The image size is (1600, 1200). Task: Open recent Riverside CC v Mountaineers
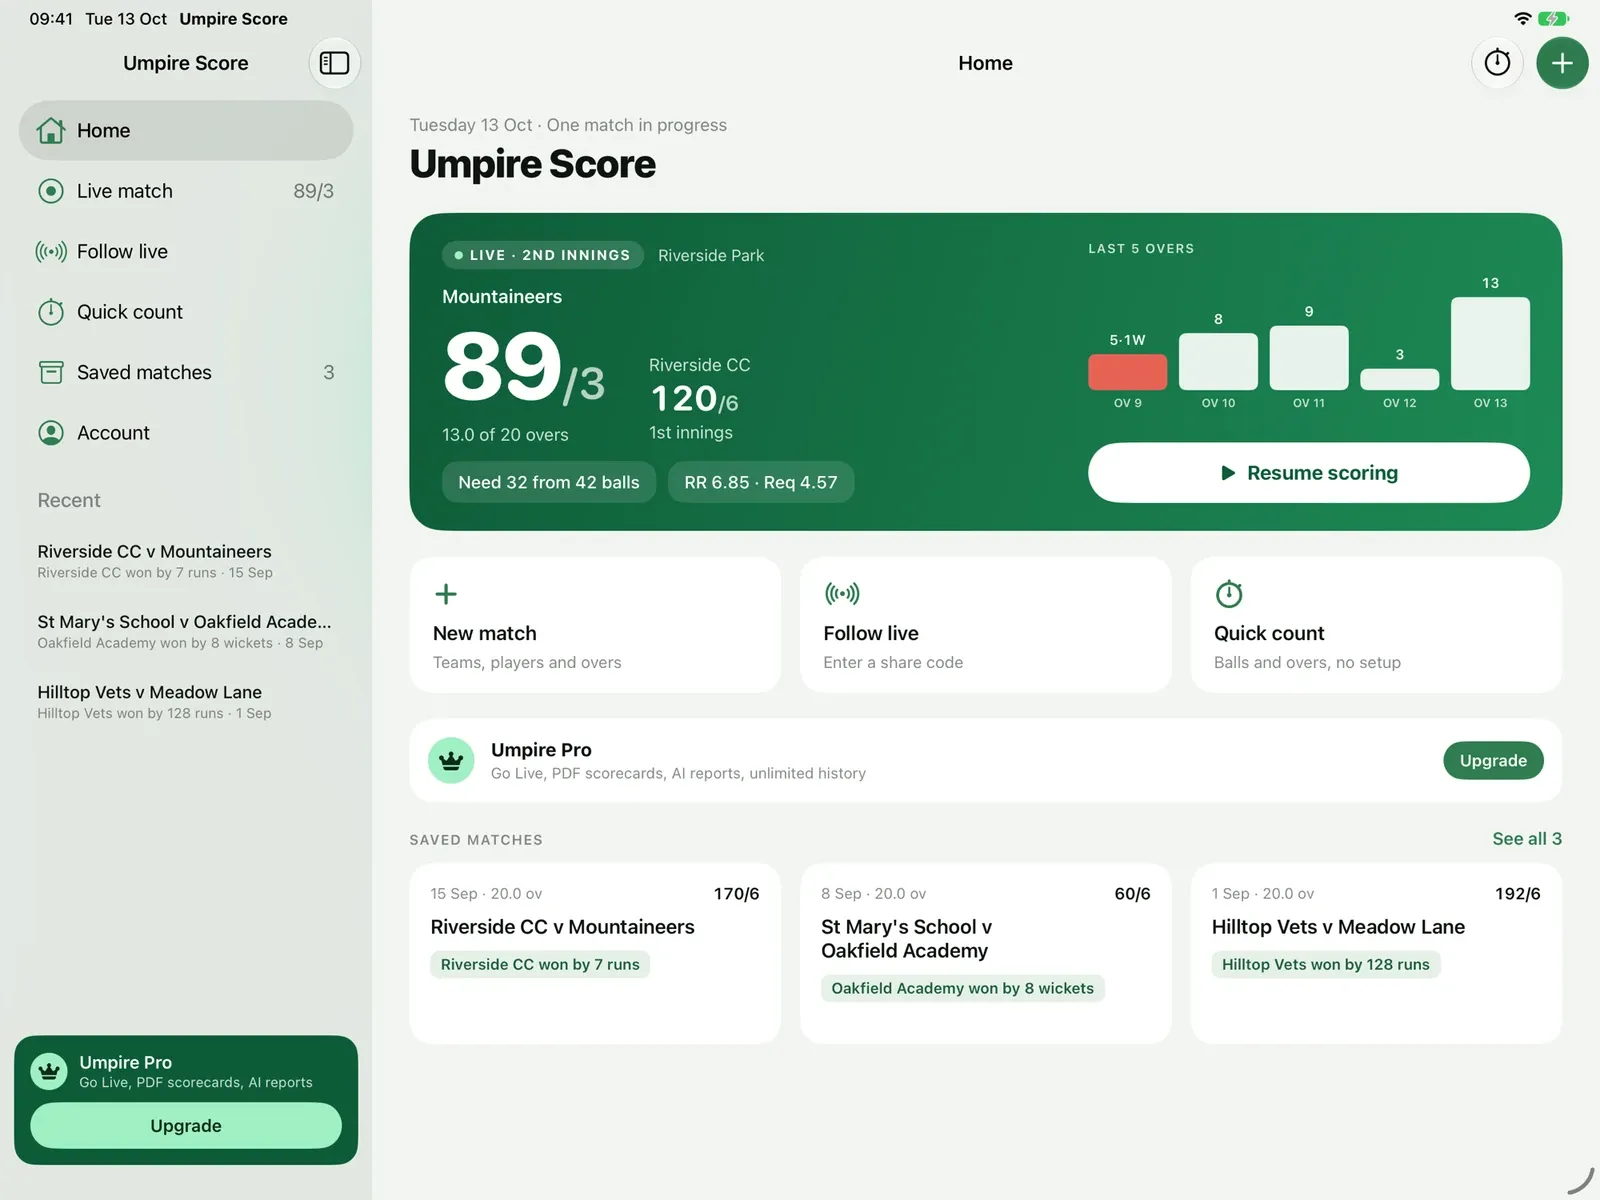tap(186, 561)
